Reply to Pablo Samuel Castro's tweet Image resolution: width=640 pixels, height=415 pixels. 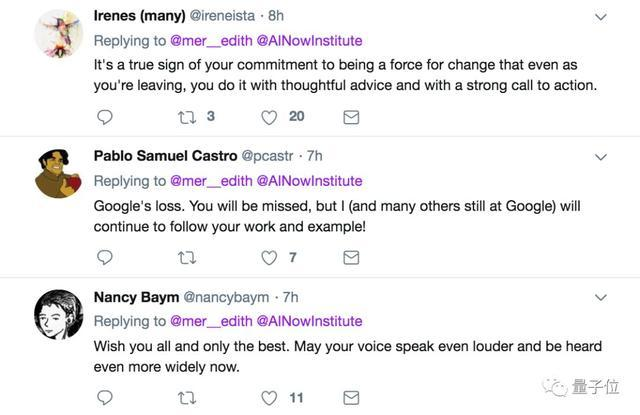tap(105, 258)
